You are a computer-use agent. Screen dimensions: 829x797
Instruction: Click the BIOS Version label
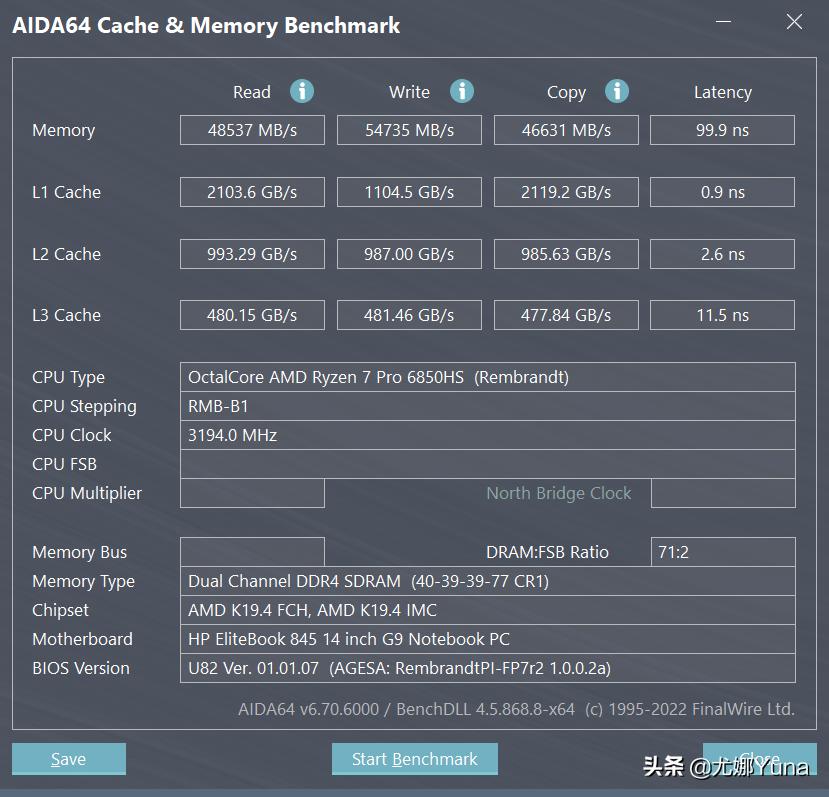(80, 668)
